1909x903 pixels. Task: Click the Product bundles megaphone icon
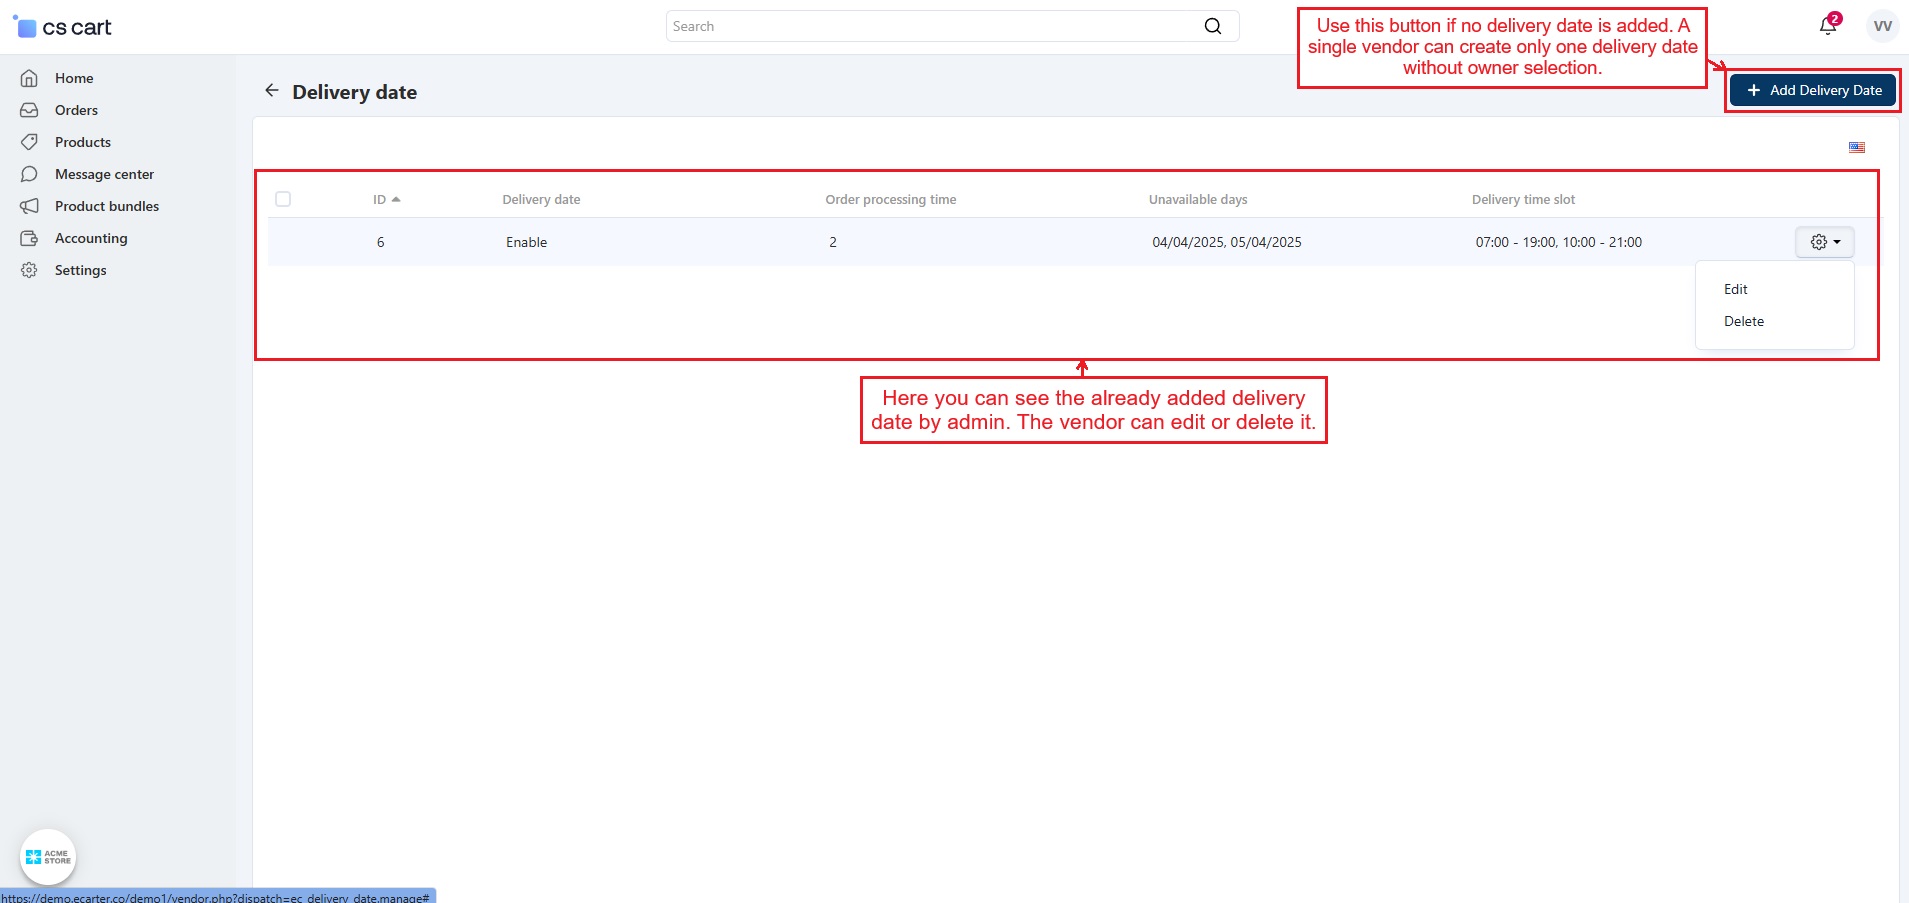(x=29, y=206)
